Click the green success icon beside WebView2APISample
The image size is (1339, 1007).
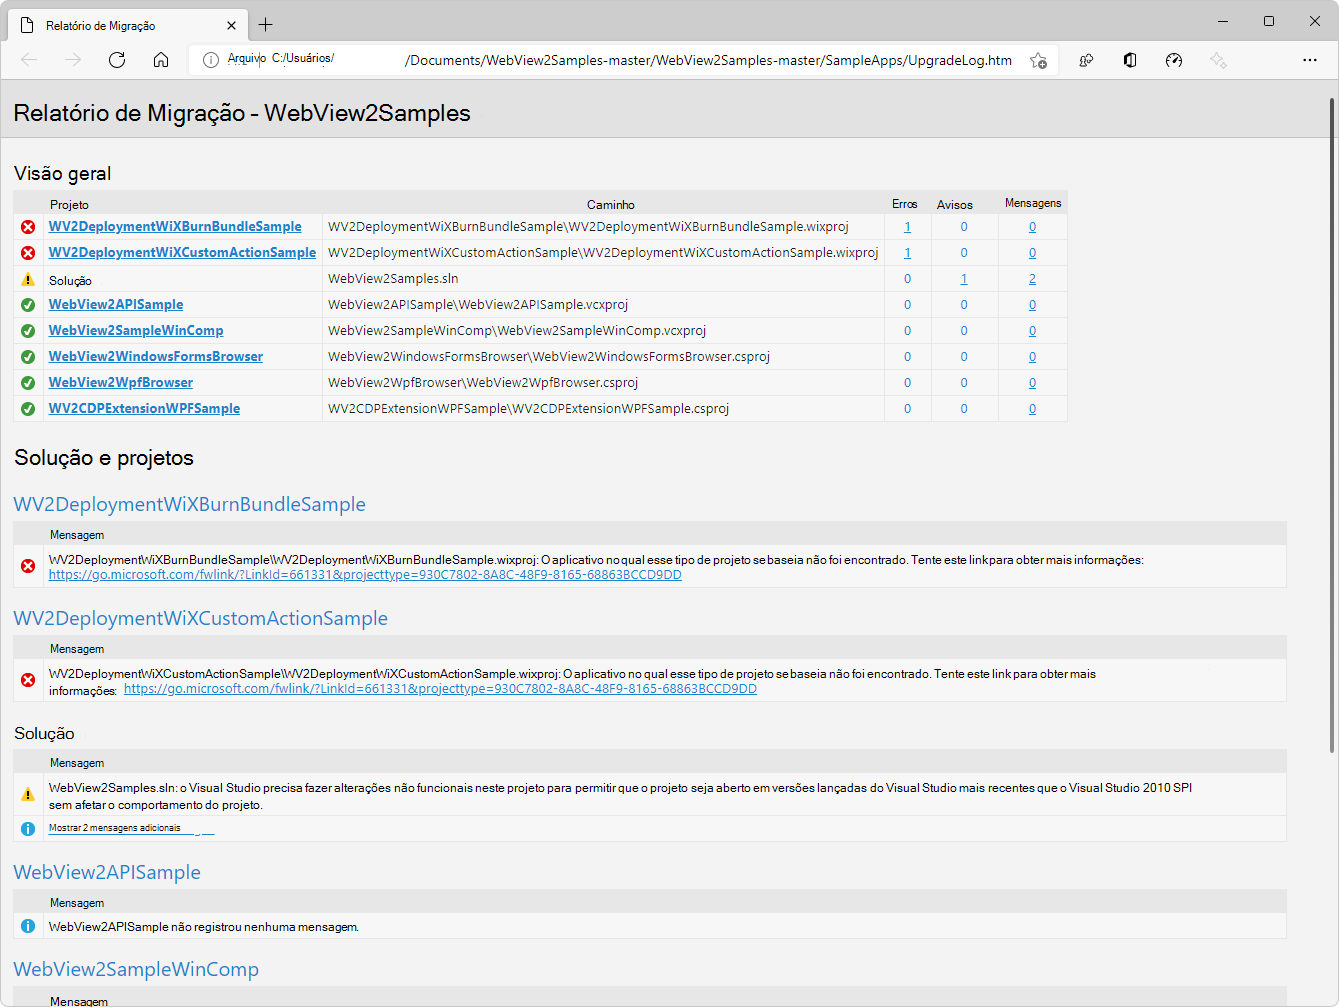click(x=27, y=304)
